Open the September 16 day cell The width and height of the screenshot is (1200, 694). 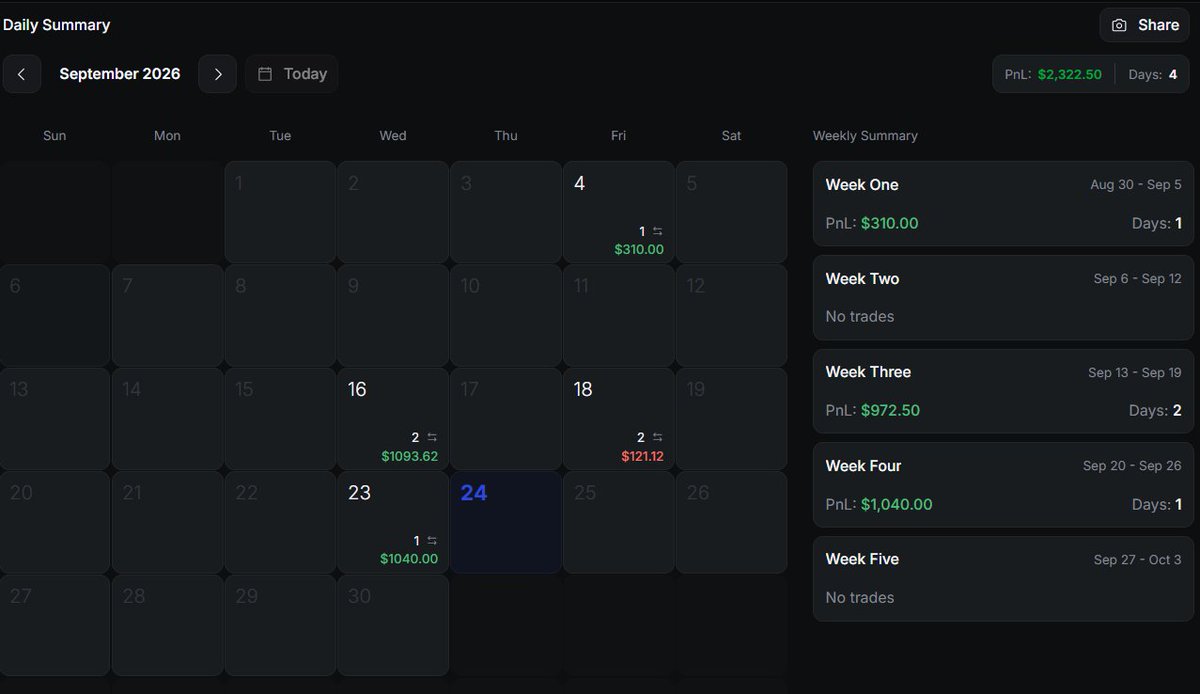393,418
